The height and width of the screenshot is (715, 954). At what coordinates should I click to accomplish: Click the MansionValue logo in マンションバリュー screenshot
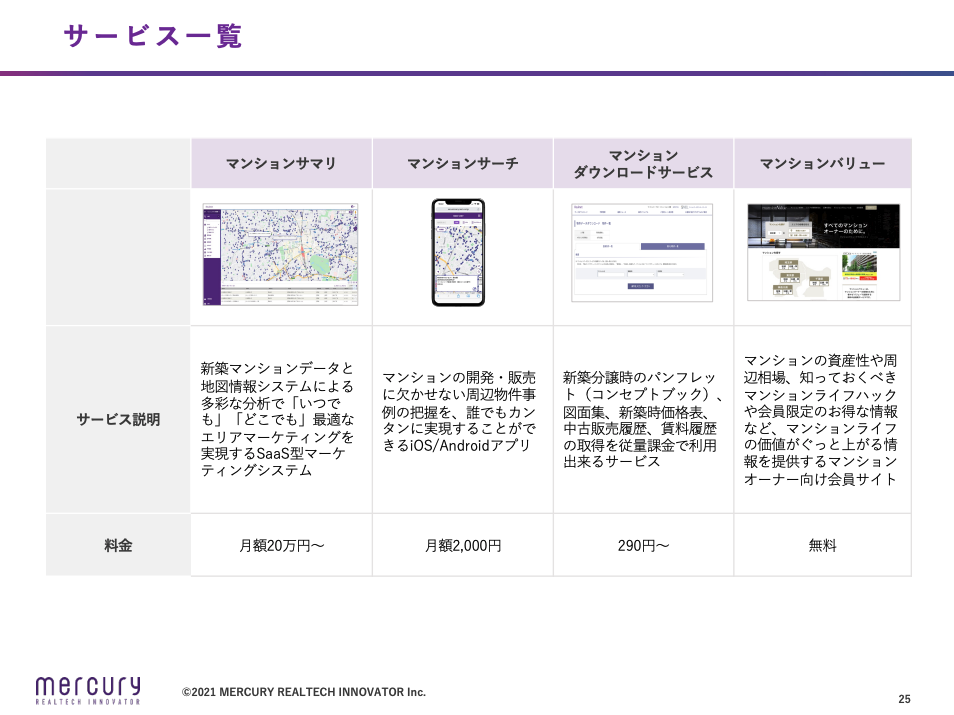[775, 208]
